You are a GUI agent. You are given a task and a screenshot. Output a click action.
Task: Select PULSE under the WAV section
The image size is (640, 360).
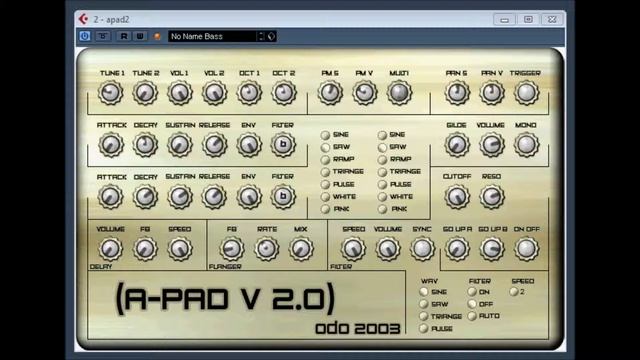[x=424, y=329]
